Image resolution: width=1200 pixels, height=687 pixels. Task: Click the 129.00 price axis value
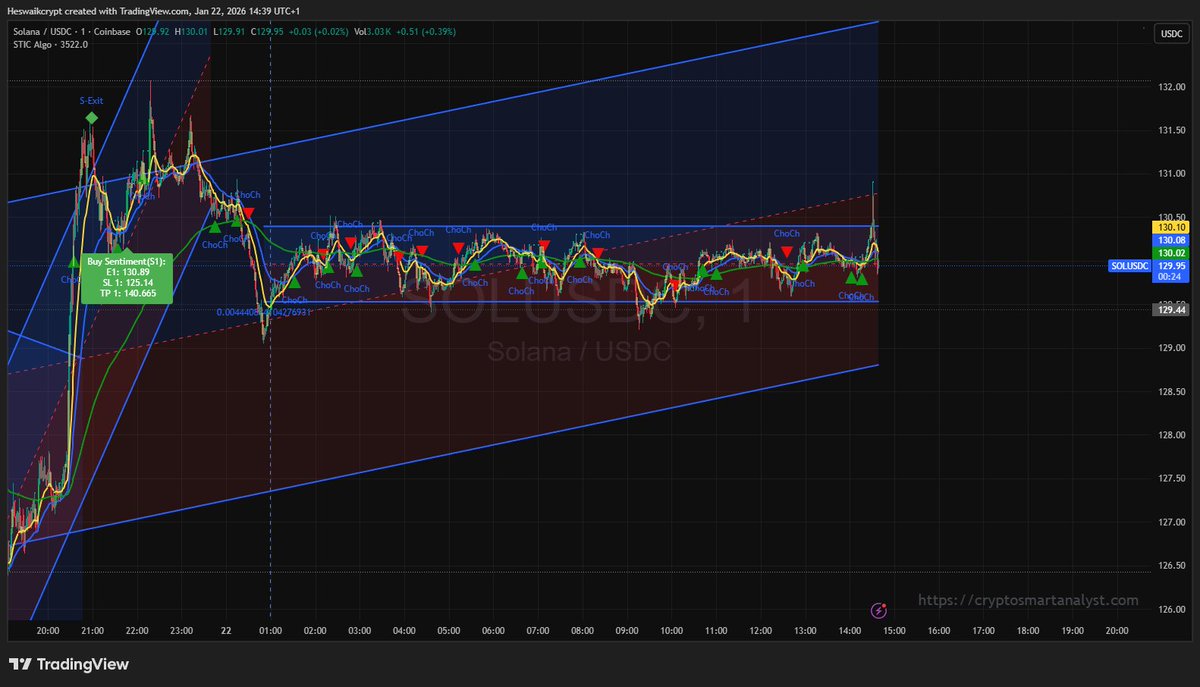point(1170,348)
